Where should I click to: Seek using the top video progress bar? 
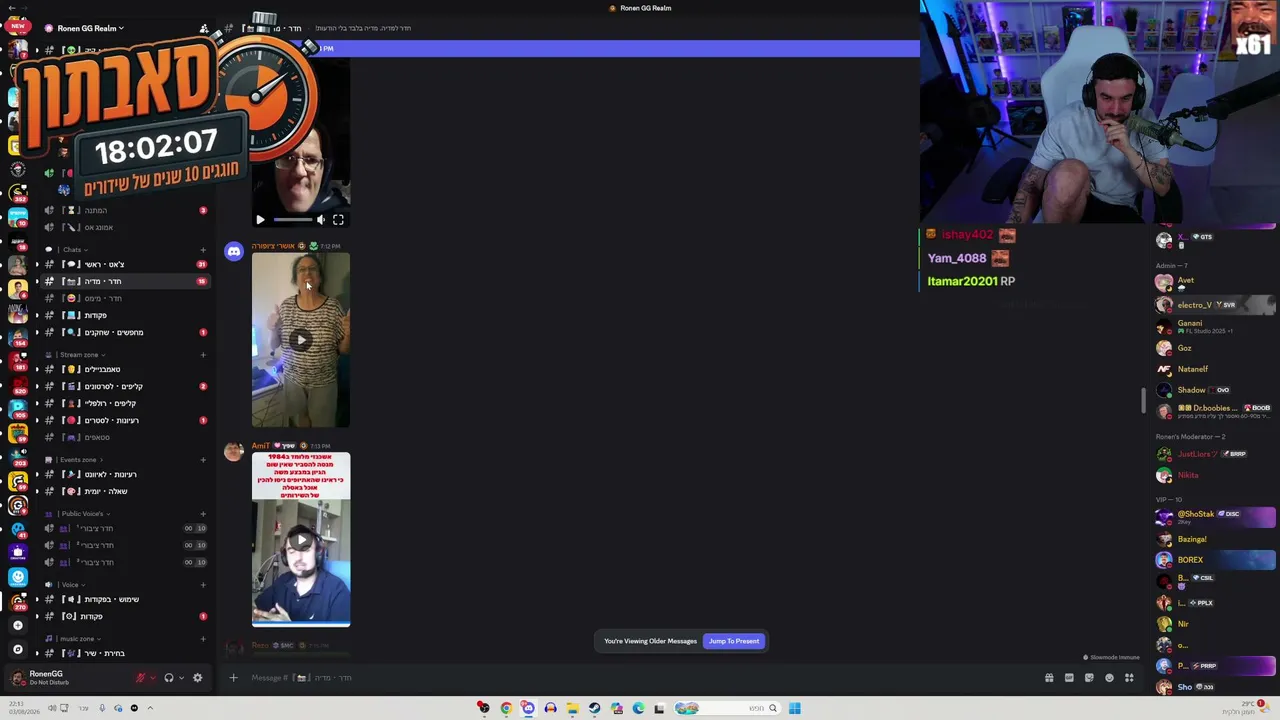293,220
